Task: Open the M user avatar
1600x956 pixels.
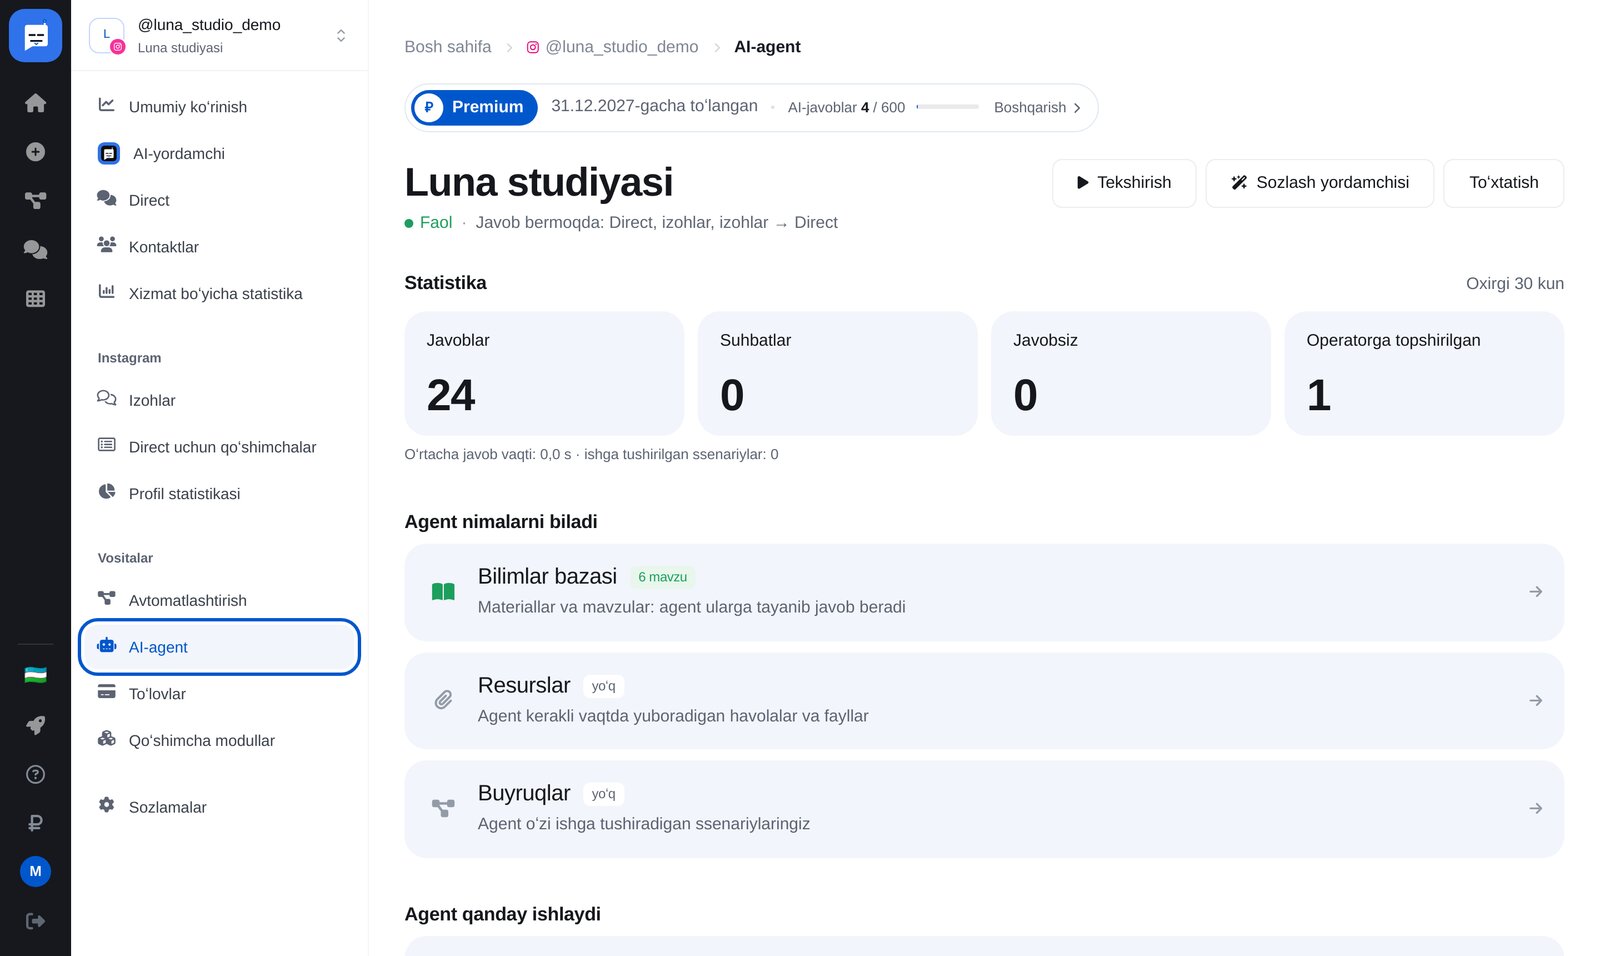Action: pos(35,871)
